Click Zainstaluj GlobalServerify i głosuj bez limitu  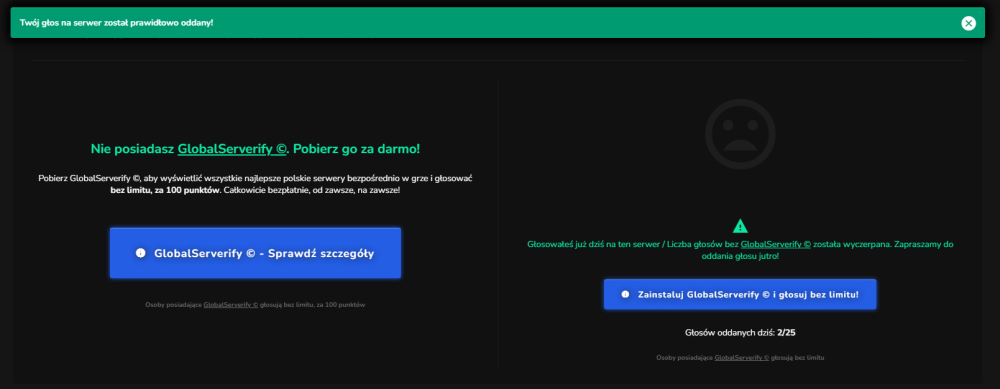point(740,295)
